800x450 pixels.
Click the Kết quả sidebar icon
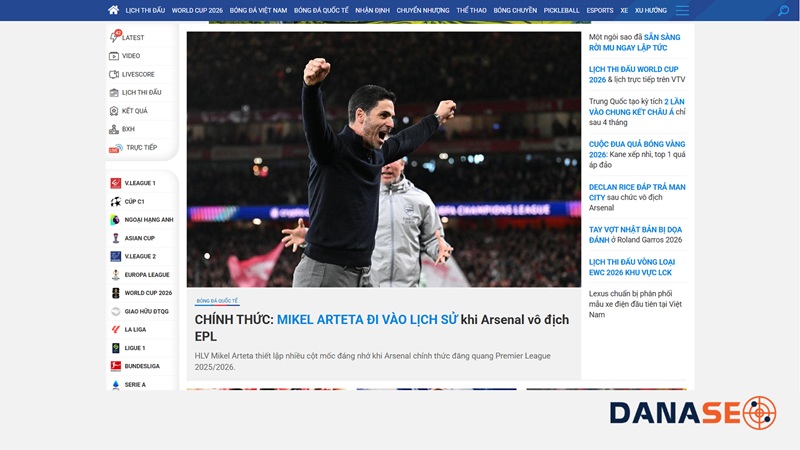click(x=114, y=111)
